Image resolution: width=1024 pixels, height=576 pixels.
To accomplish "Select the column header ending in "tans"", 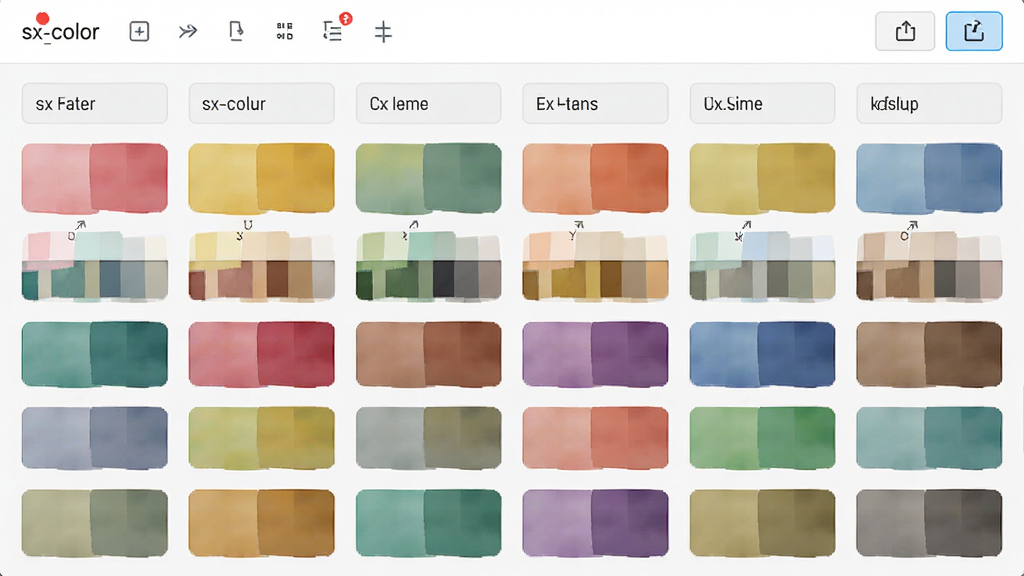I will (595, 103).
